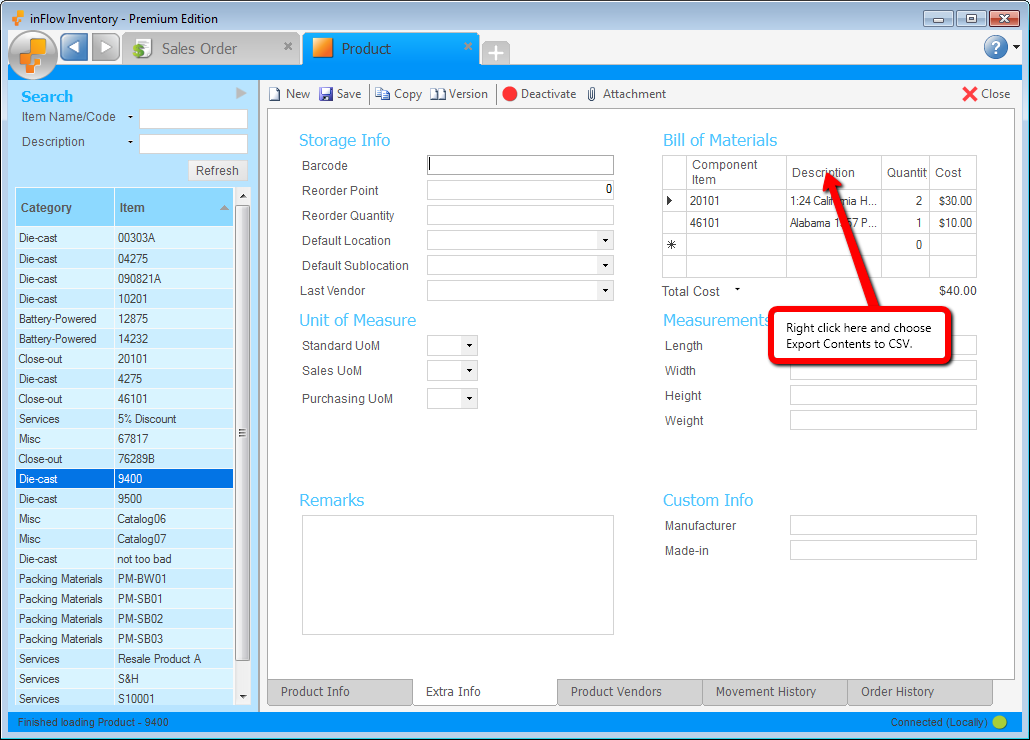Switch to the Product Info tab
The height and width of the screenshot is (740, 1030).
340,692
